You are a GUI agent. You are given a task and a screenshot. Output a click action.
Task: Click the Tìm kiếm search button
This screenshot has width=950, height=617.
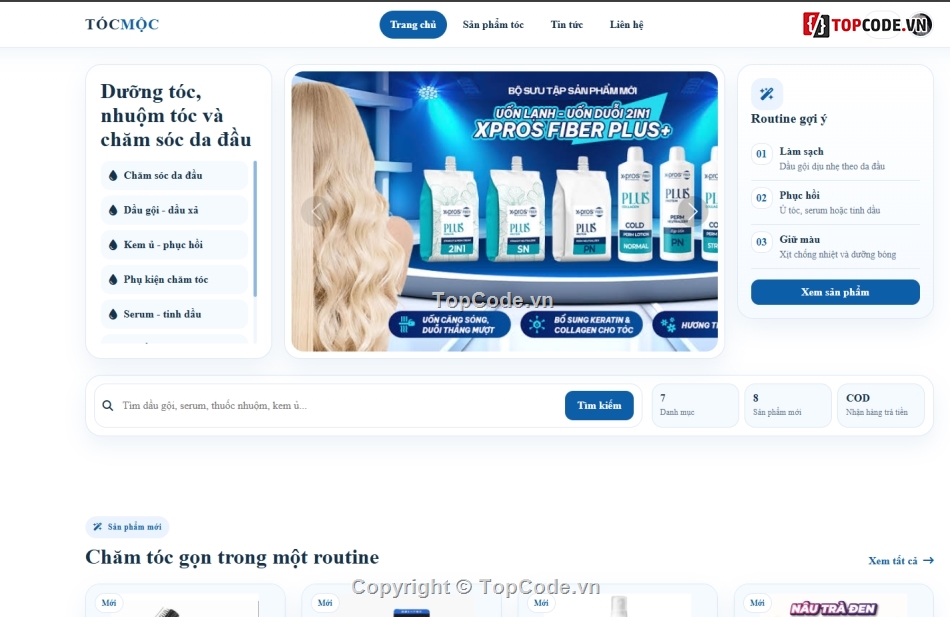click(x=599, y=405)
